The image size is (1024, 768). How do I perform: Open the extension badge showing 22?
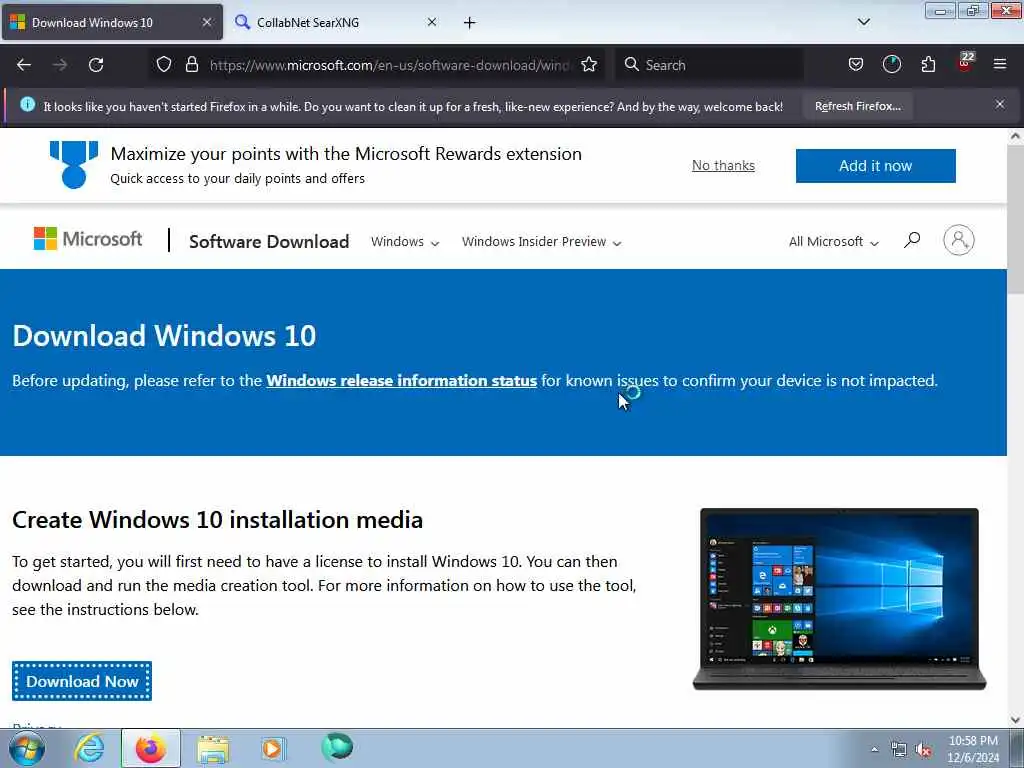[x=965, y=62]
